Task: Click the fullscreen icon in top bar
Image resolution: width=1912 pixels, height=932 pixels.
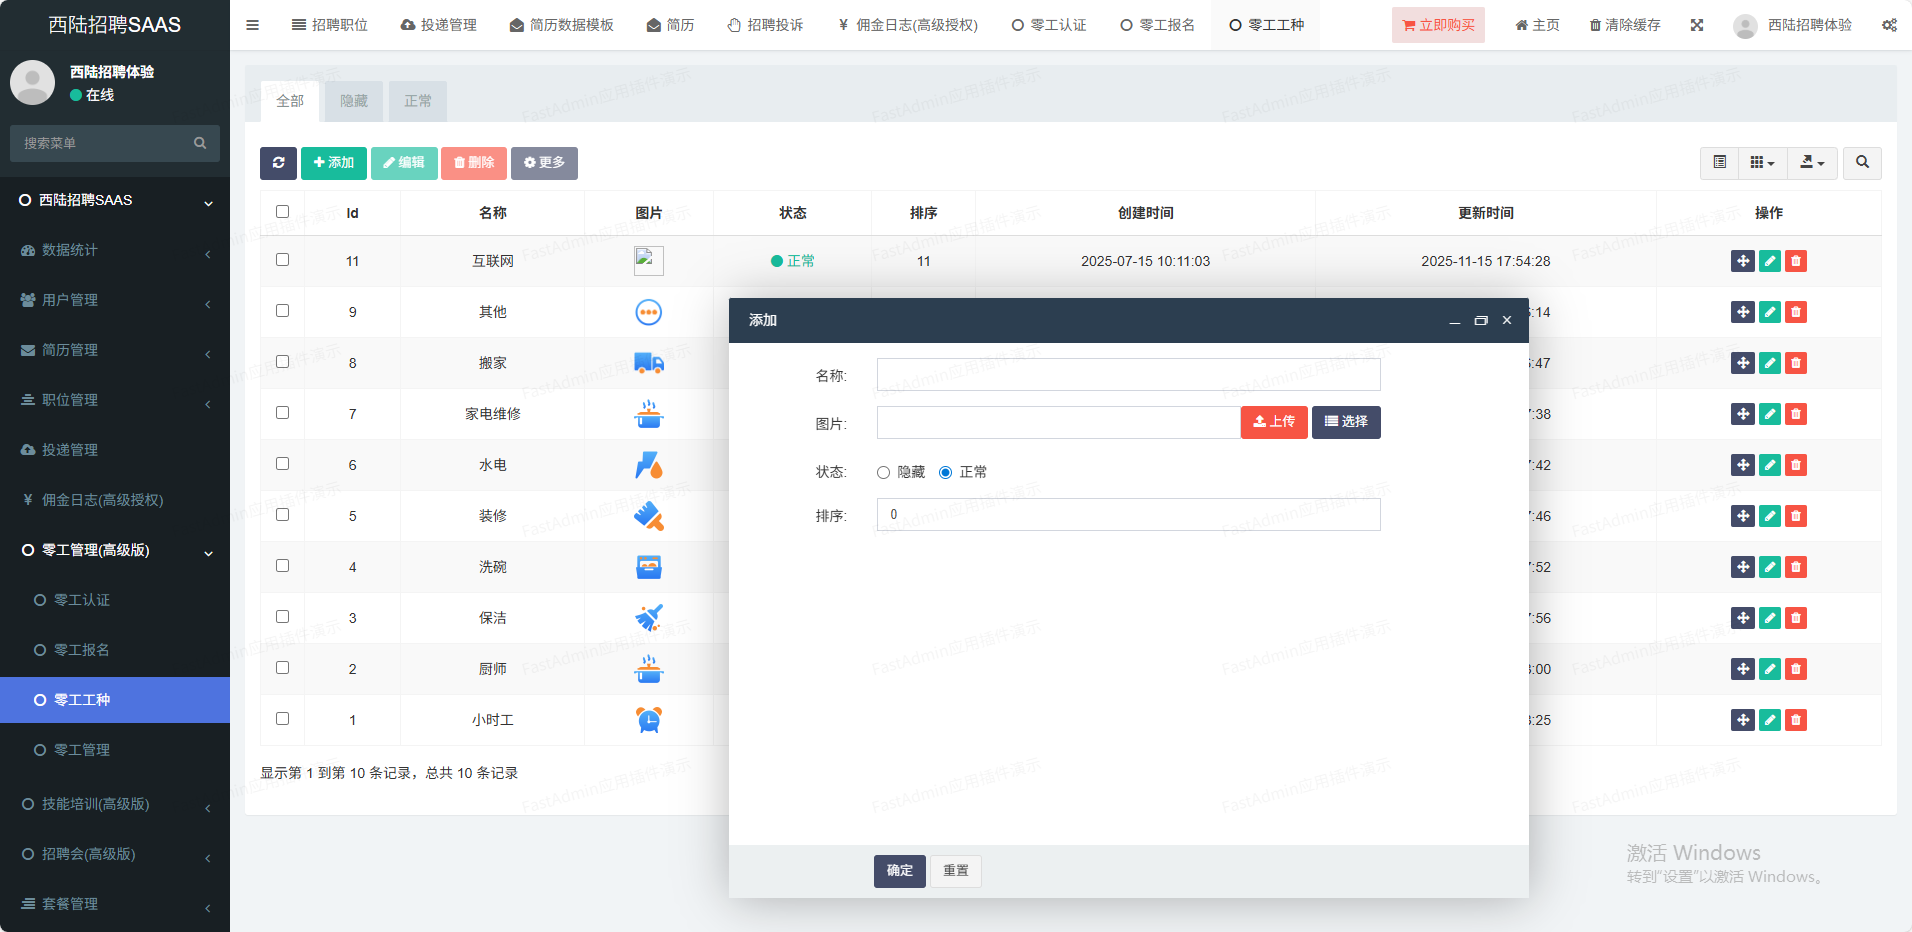Action: click(1697, 25)
